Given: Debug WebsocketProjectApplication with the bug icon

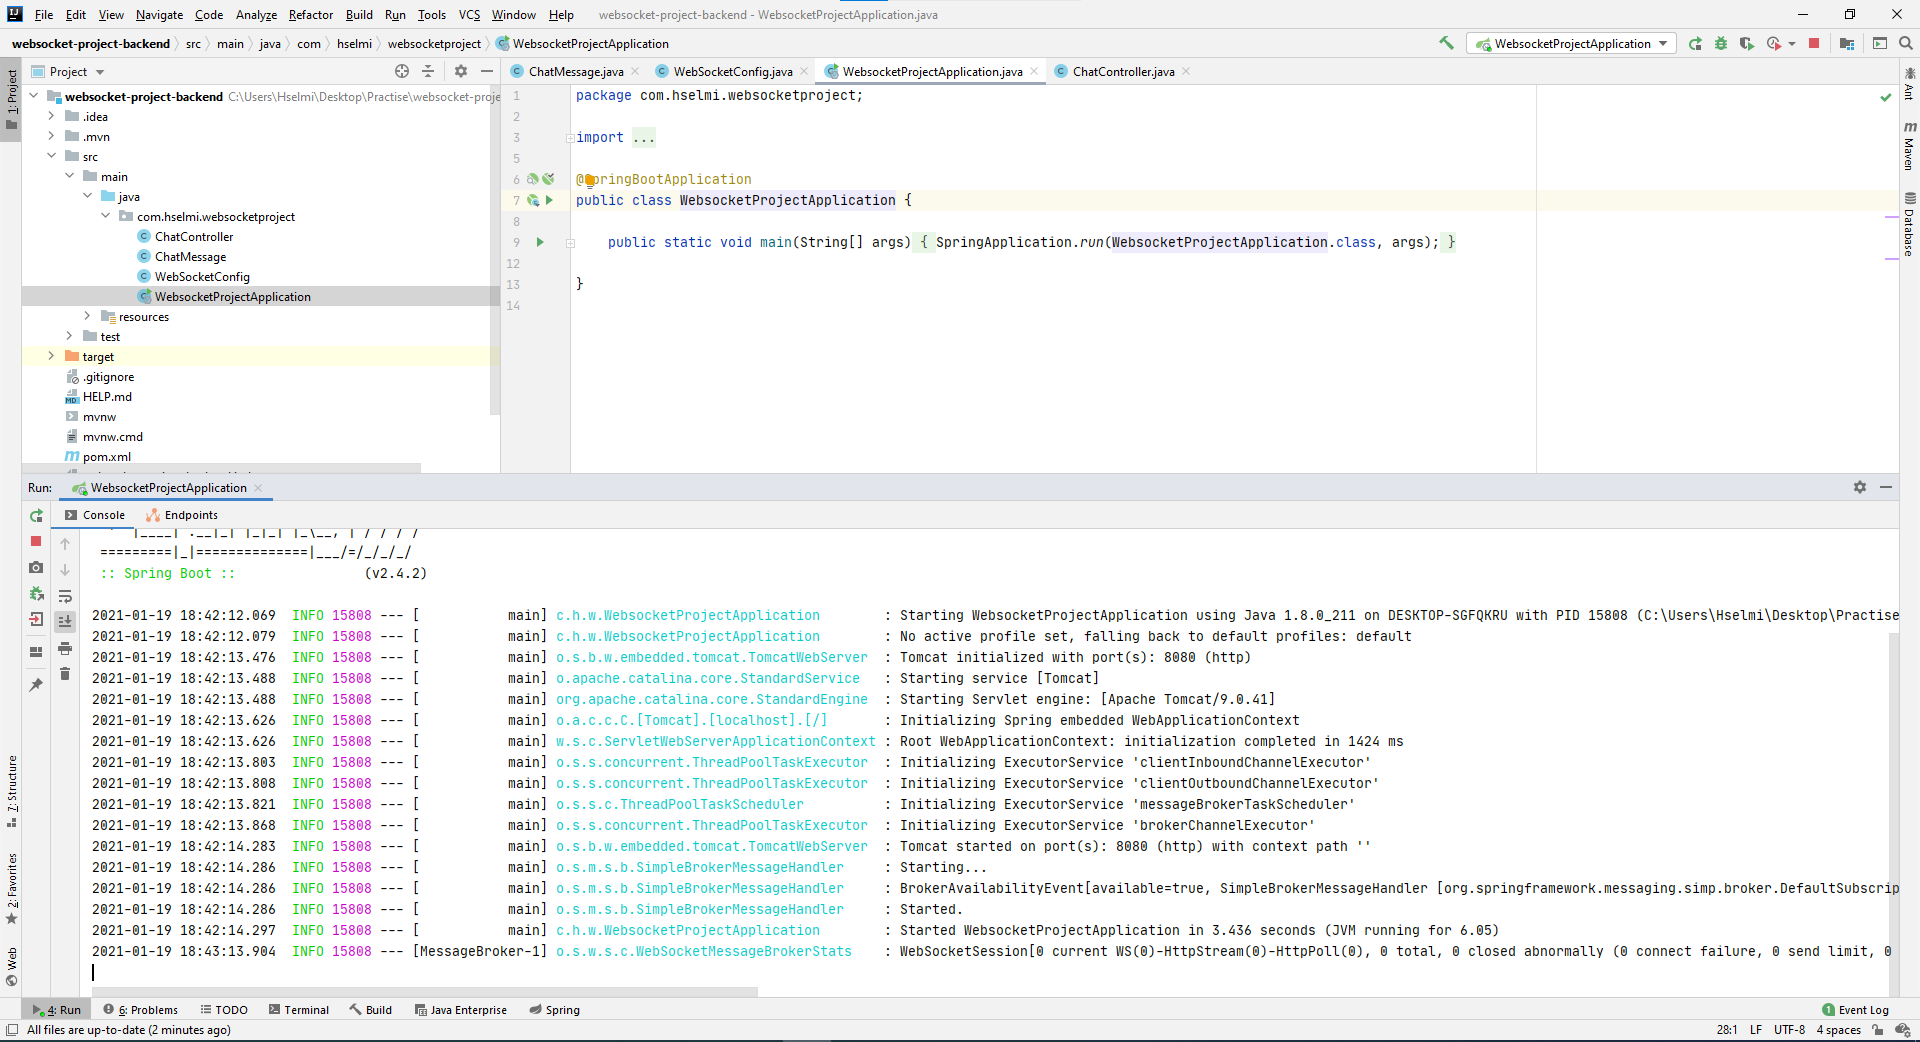Looking at the screenshot, I should (1721, 43).
